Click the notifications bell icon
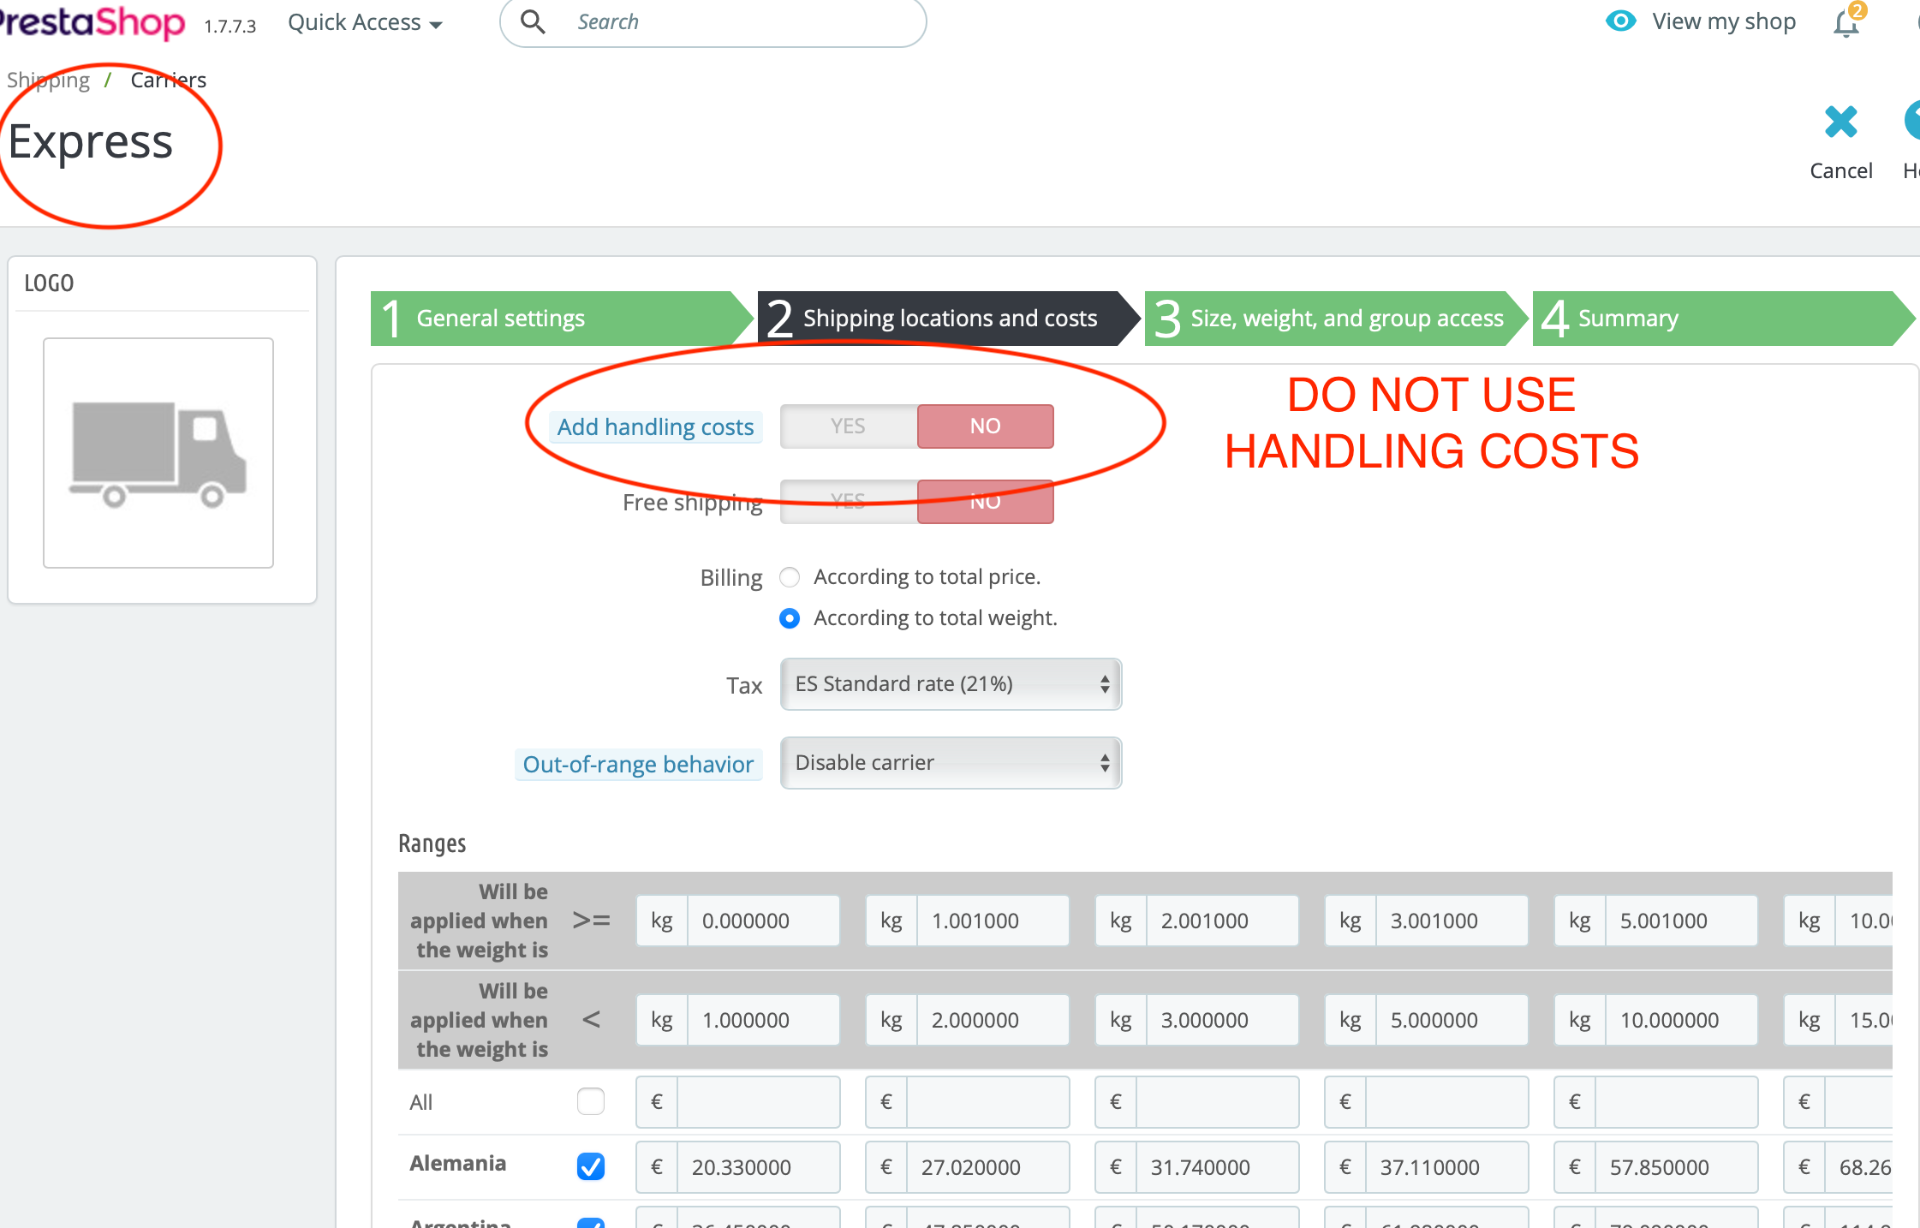Viewport: 1920px width, 1228px height. 1846,22
